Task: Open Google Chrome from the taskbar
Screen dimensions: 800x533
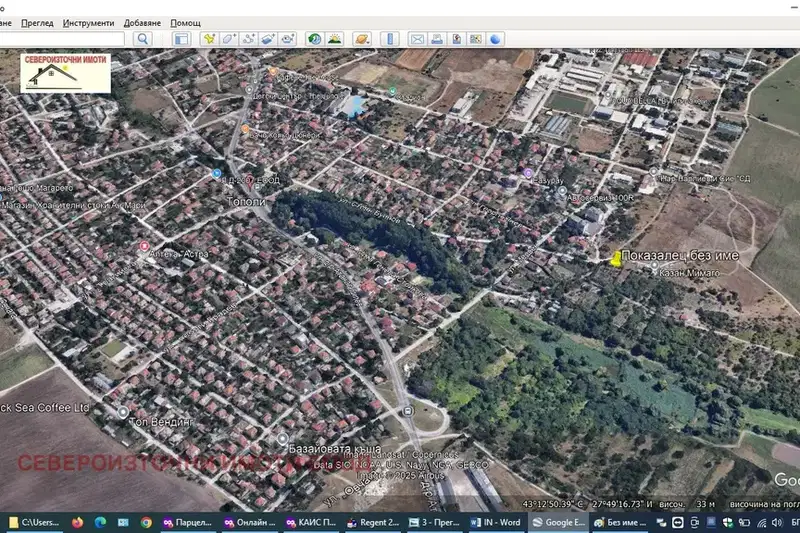Action: point(146,522)
